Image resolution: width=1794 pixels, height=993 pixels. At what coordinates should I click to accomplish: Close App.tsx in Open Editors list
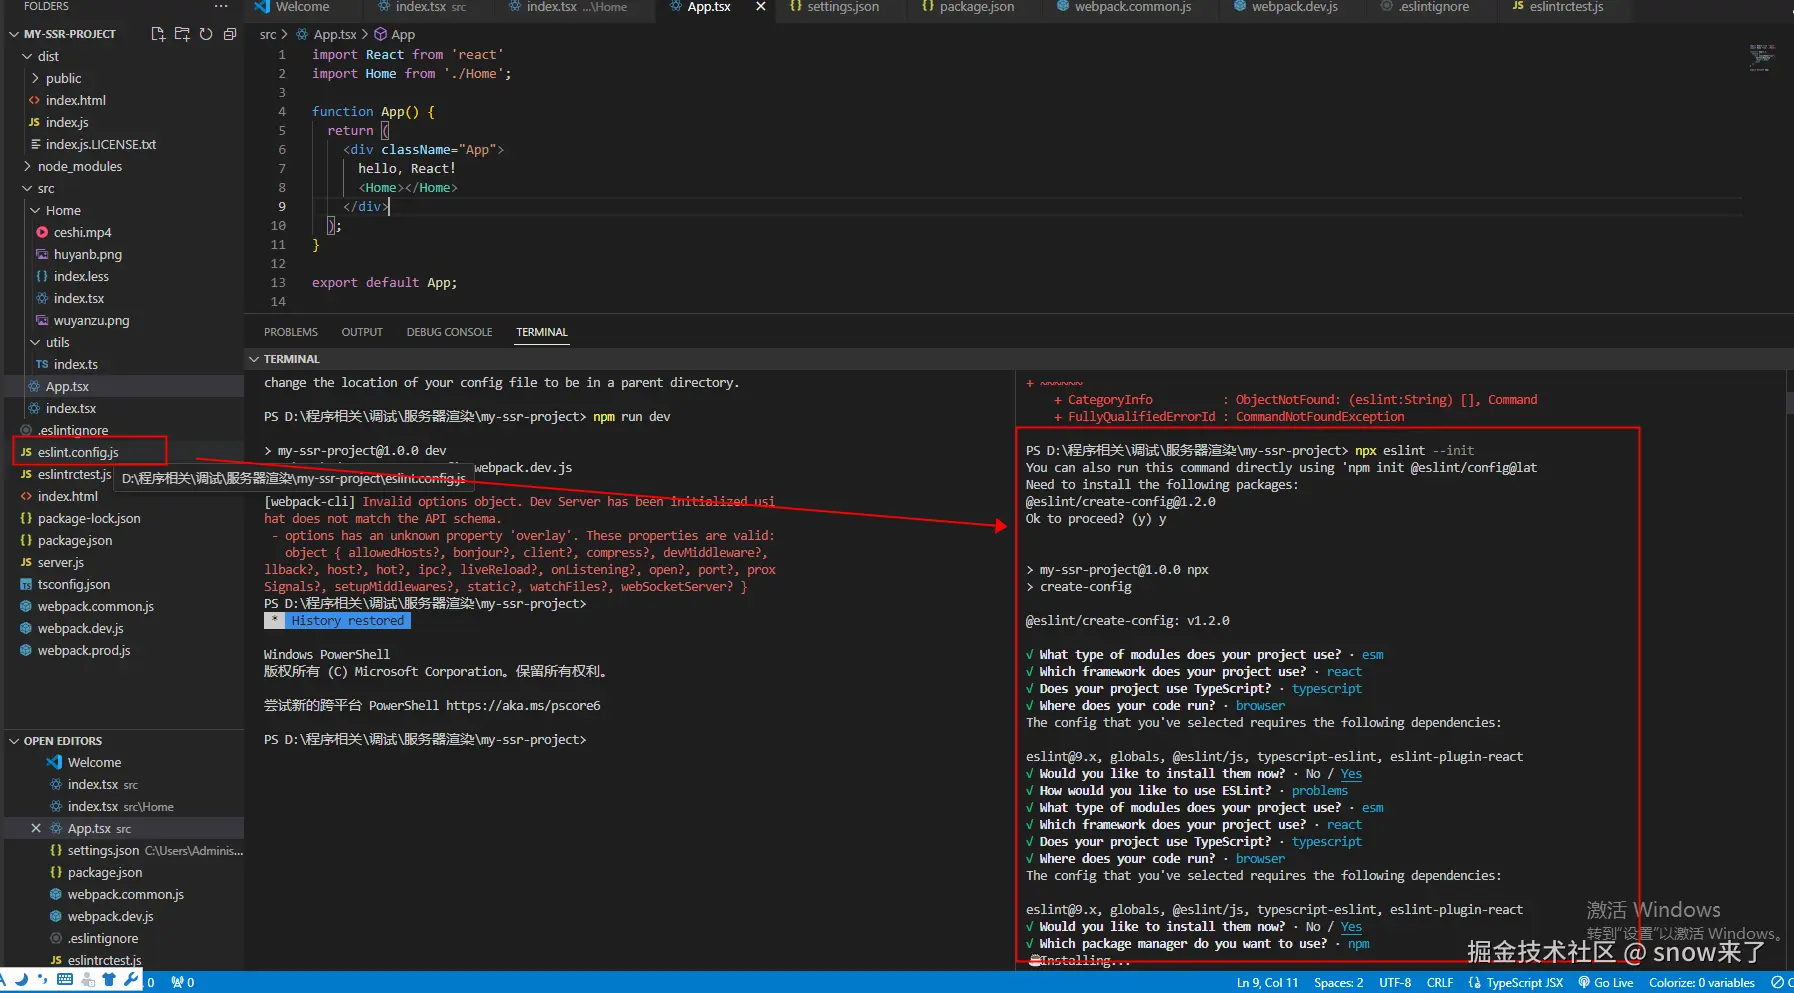point(36,828)
